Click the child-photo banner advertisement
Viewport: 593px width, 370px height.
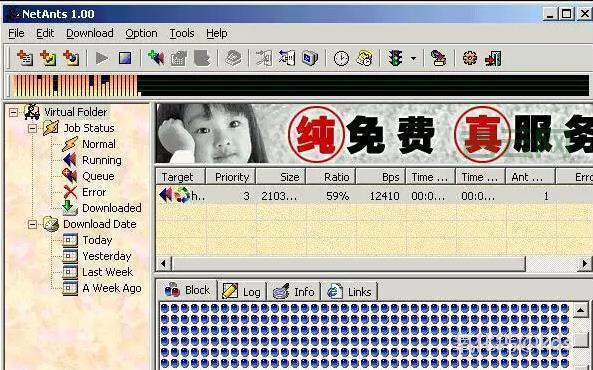pyautogui.click(x=374, y=134)
